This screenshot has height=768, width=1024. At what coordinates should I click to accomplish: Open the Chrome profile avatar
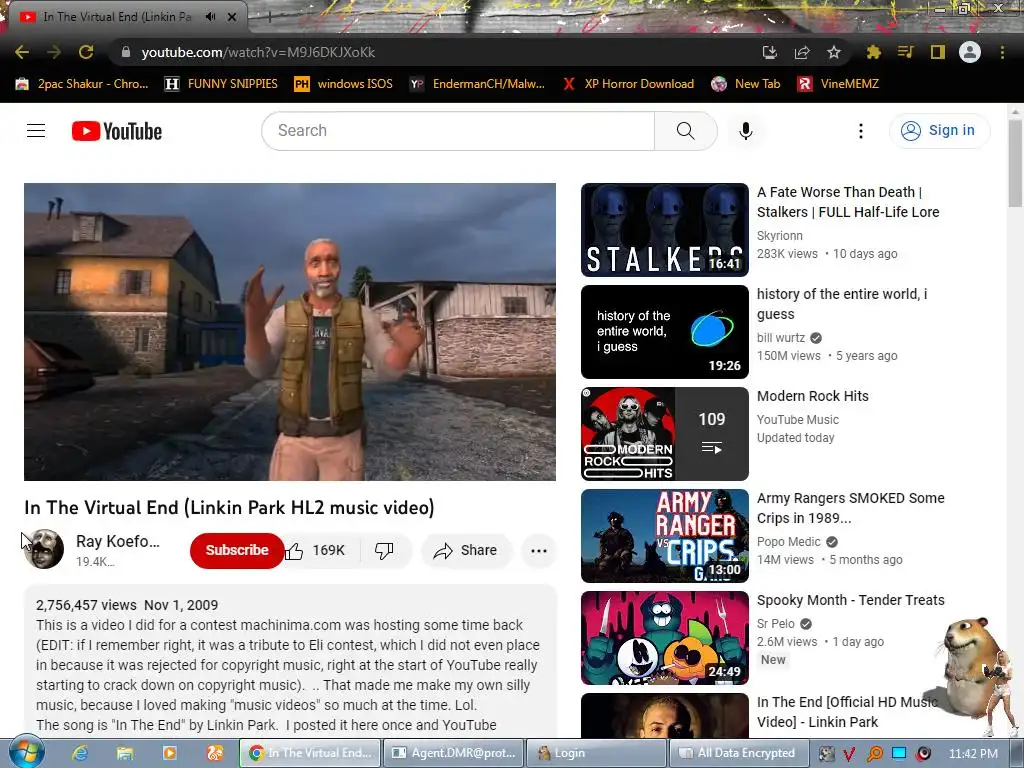point(970,52)
